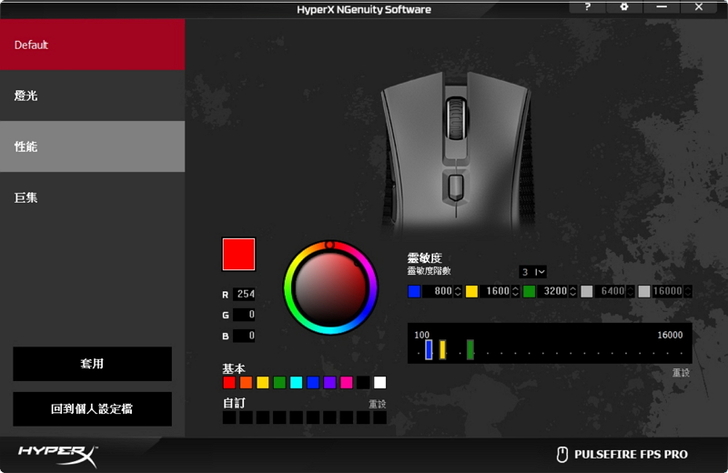Click the 1600 DPI value field
This screenshot has width=728, height=473.
[495, 291]
